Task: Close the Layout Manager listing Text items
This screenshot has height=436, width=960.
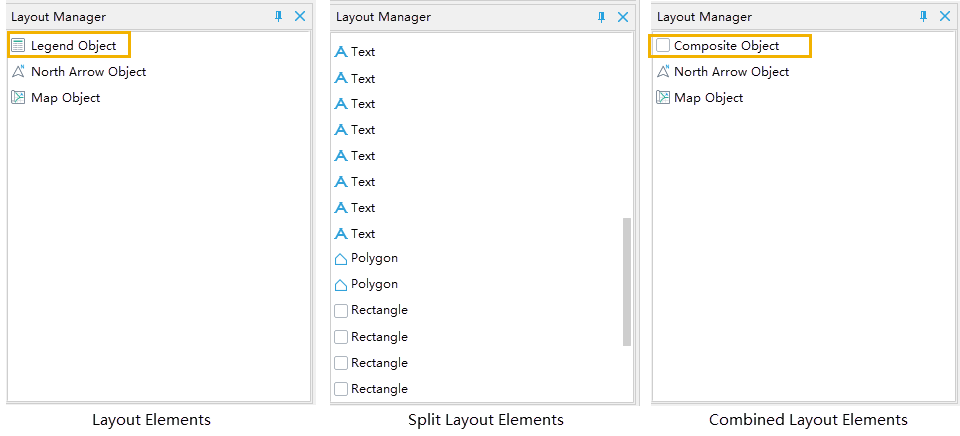Action: [623, 17]
